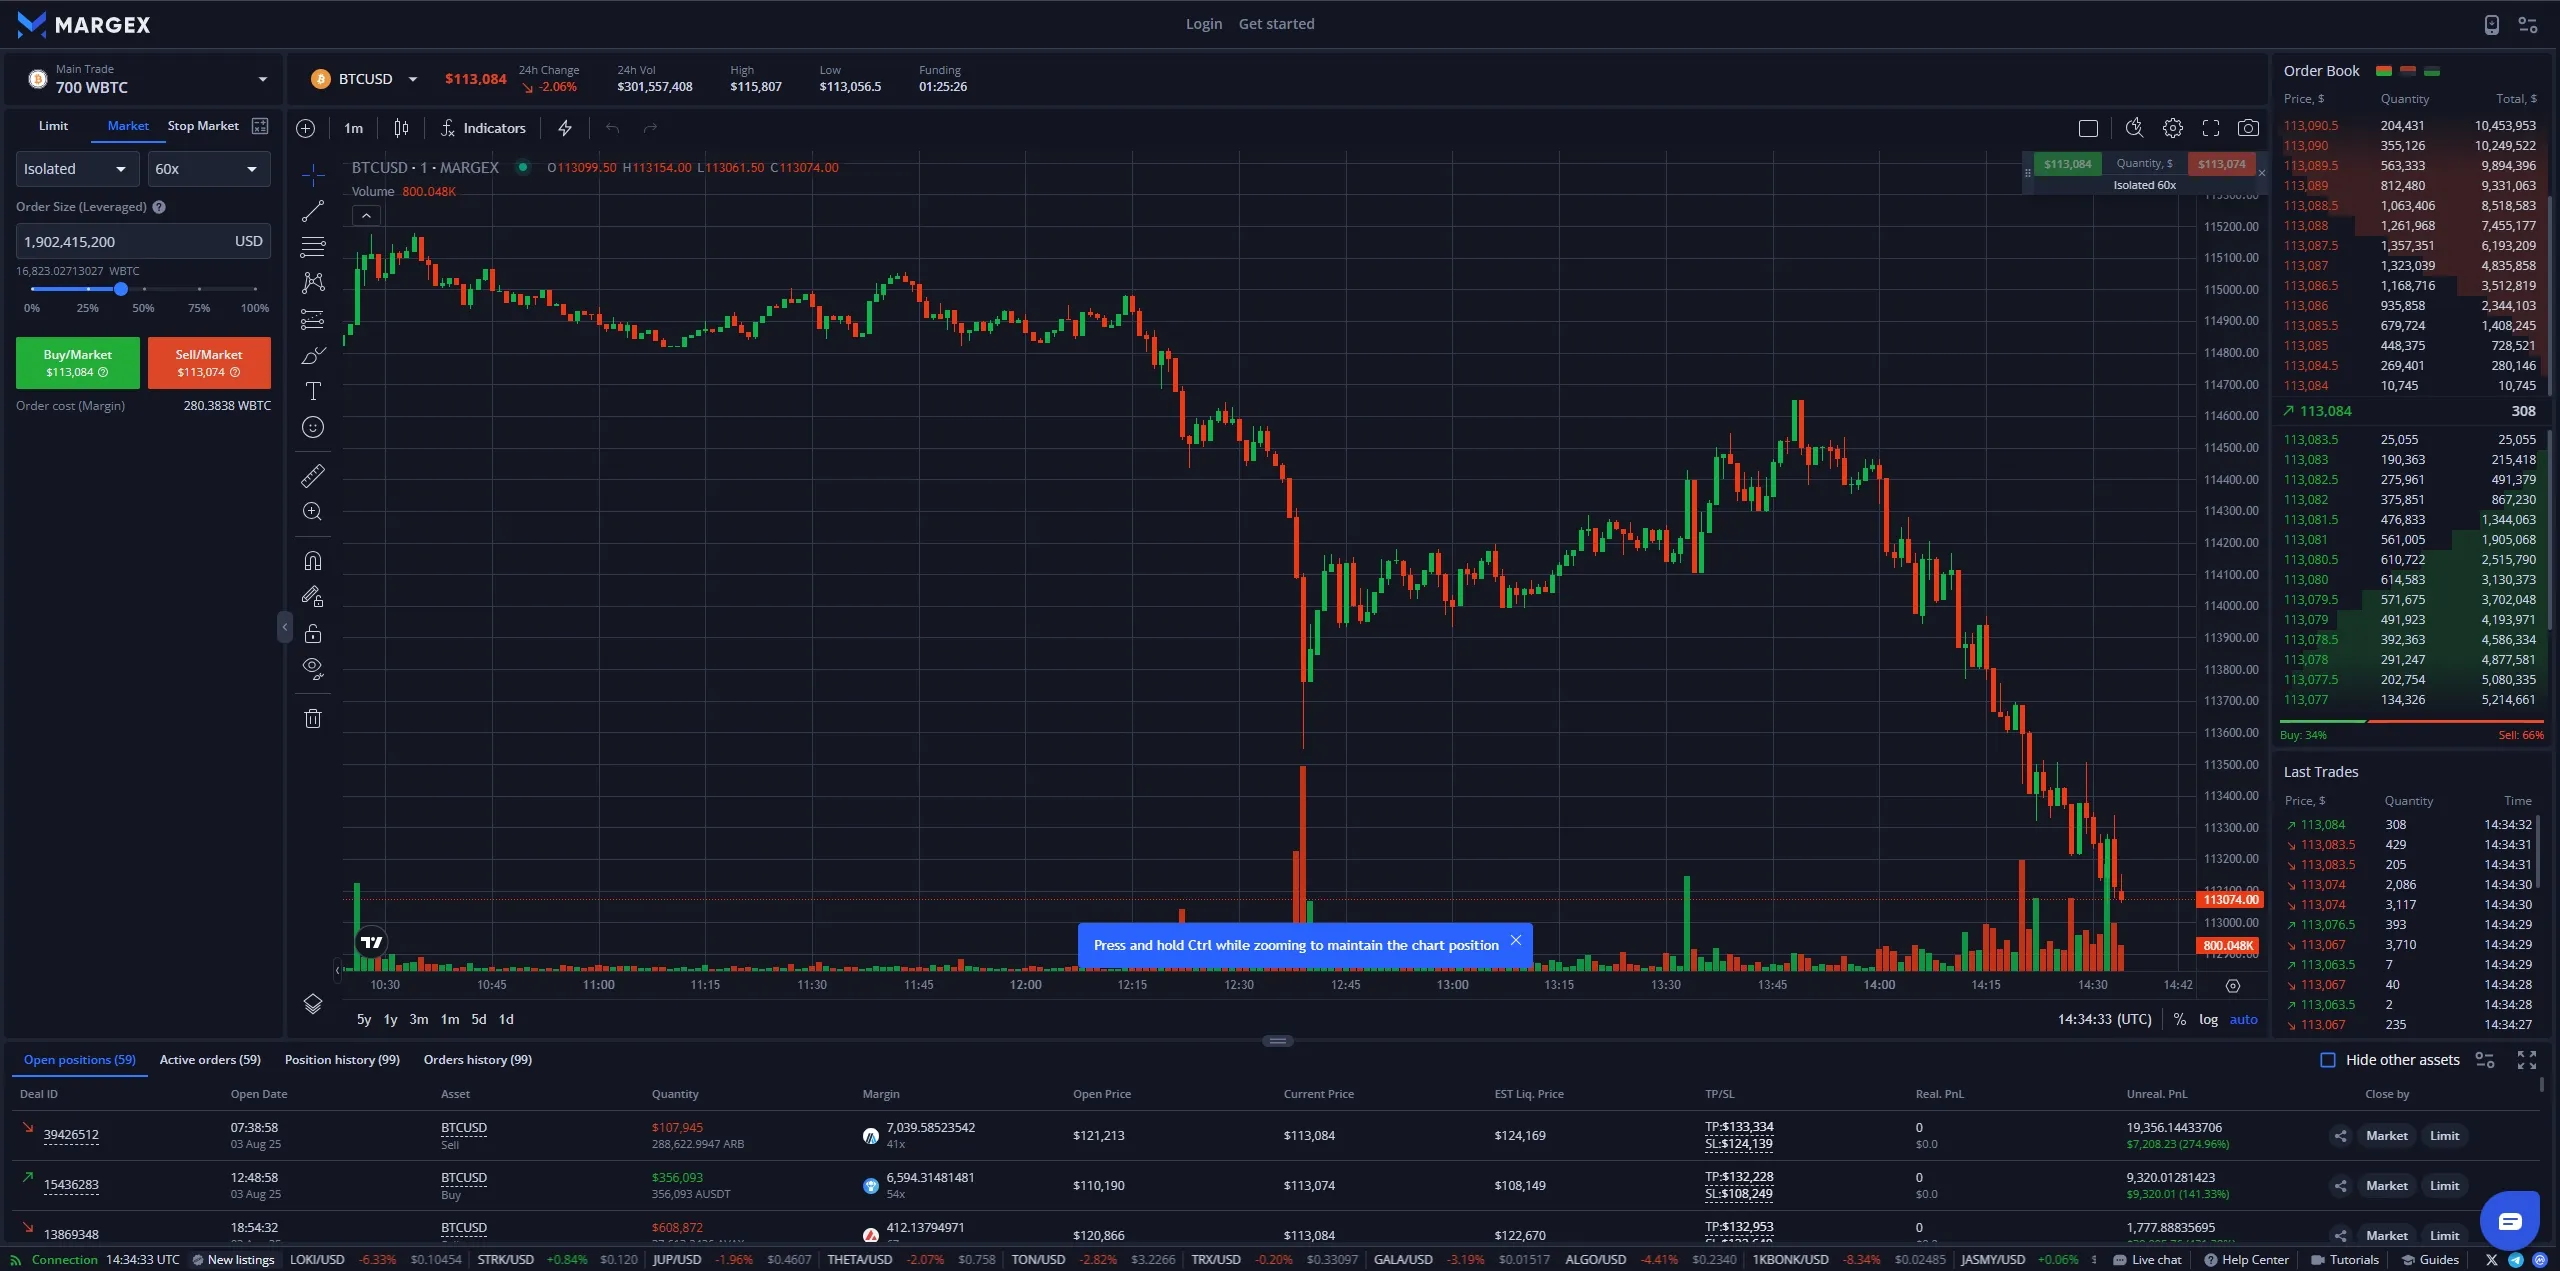The height and width of the screenshot is (1271, 2560).
Task: Select the text annotation tool
Action: point(313,391)
